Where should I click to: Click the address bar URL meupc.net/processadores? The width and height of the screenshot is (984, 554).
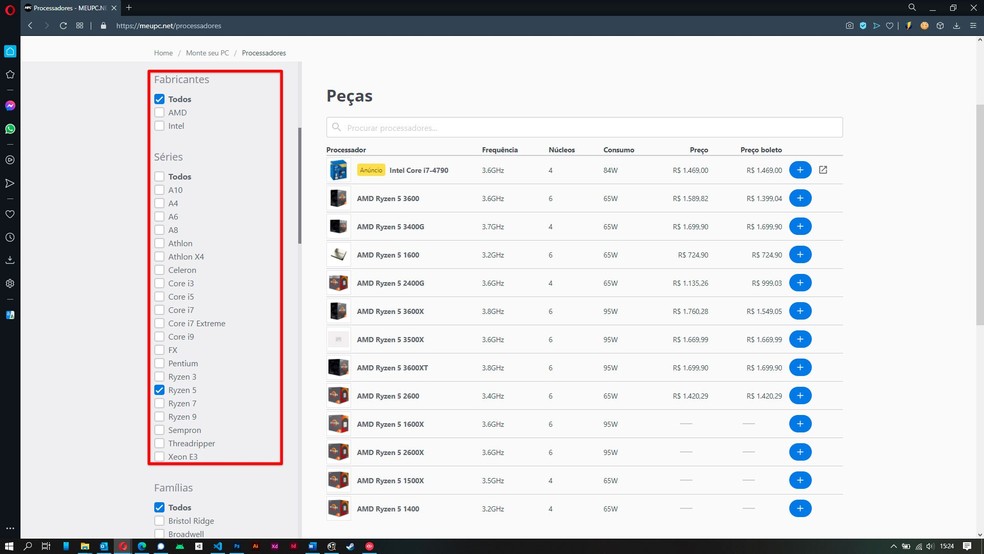click(169, 26)
